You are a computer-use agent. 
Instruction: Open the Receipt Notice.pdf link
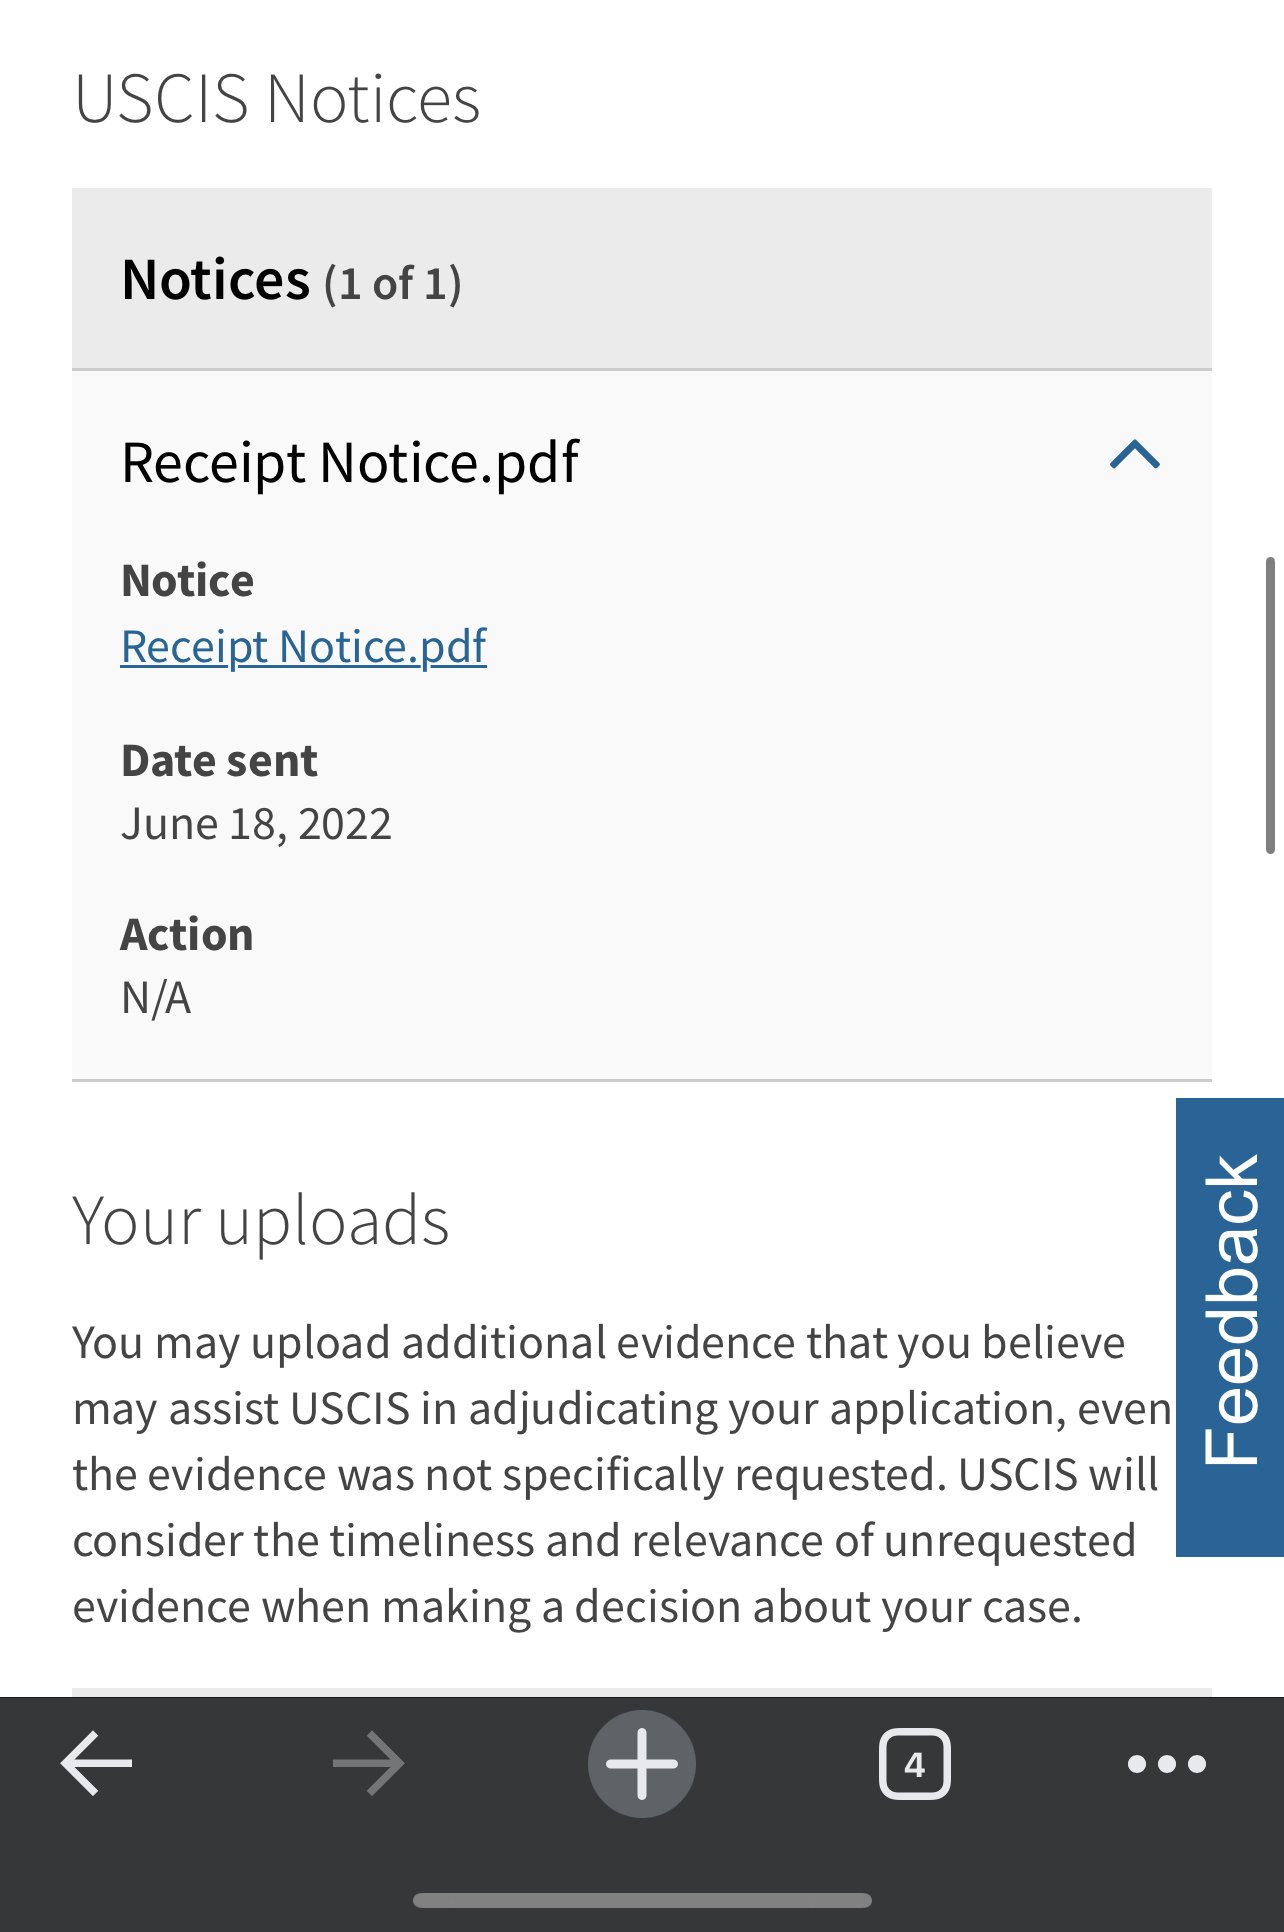point(304,647)
